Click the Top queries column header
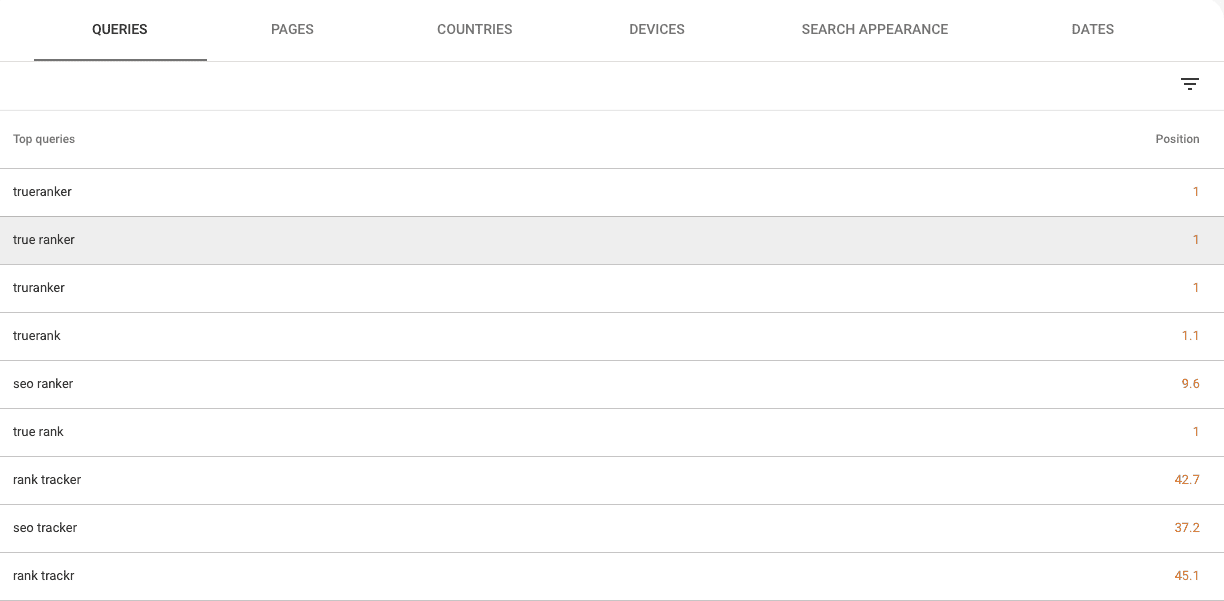1224x601 pixels. coord(44,139)
